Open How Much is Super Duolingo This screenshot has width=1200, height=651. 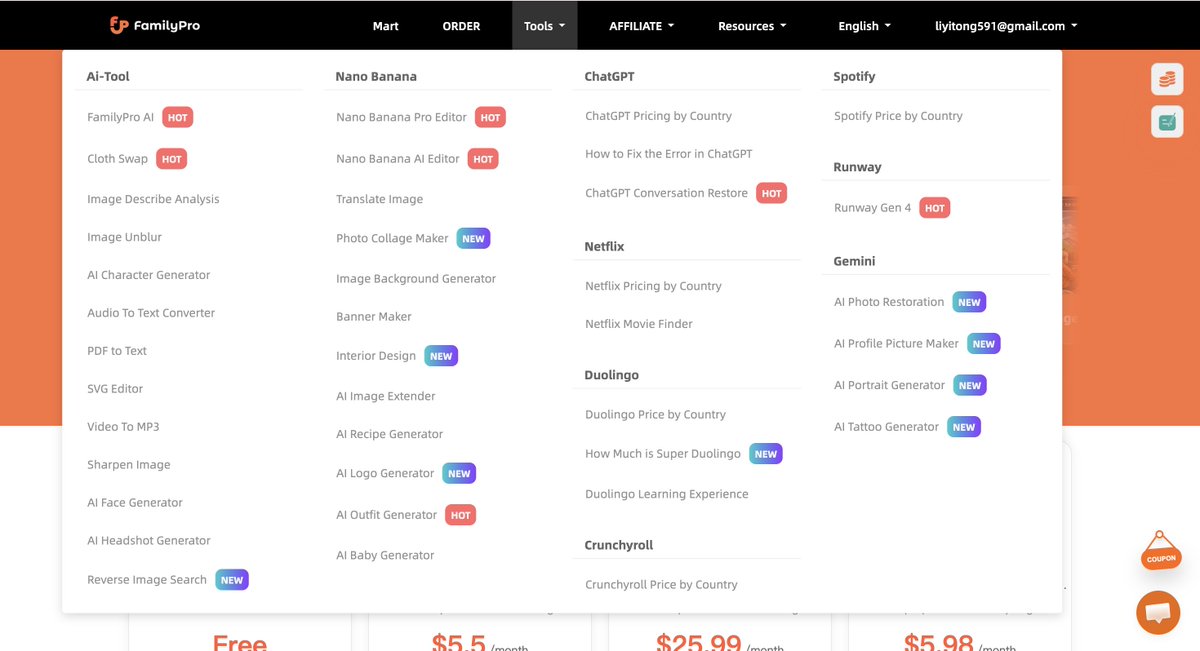pos(663,454)
